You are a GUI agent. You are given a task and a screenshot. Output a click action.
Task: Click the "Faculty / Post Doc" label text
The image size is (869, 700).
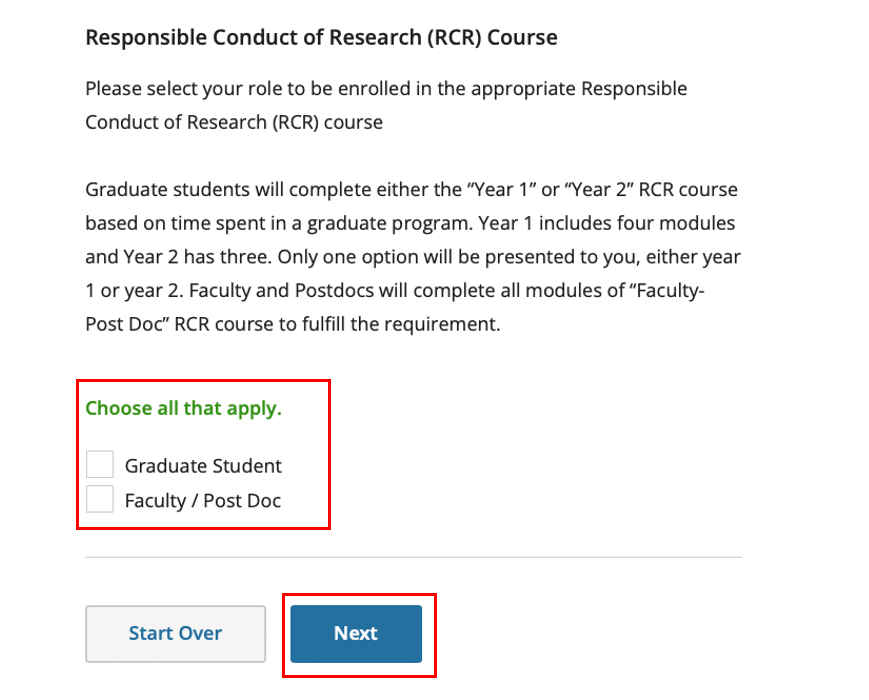203,500
